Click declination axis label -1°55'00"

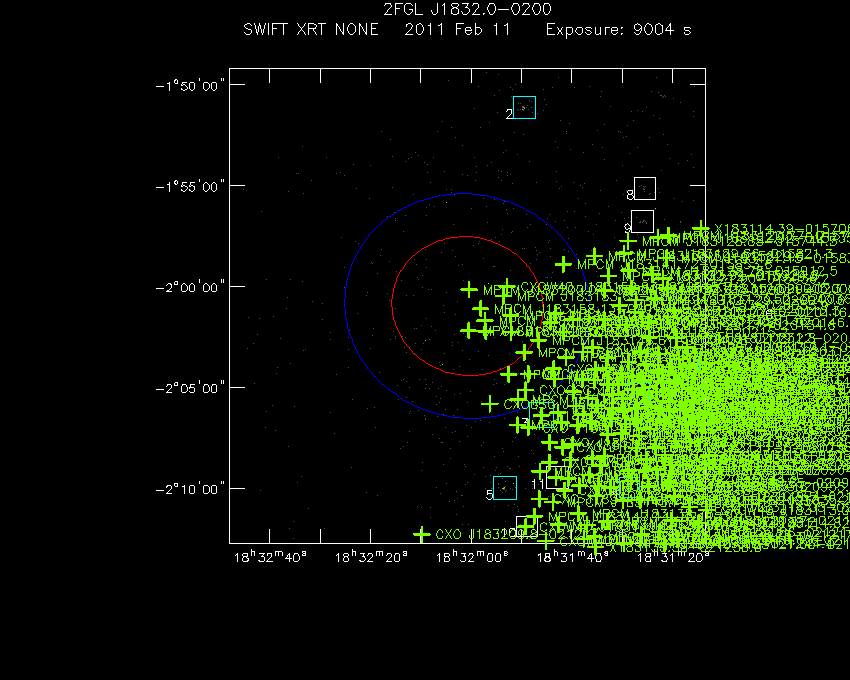[190, 187]
